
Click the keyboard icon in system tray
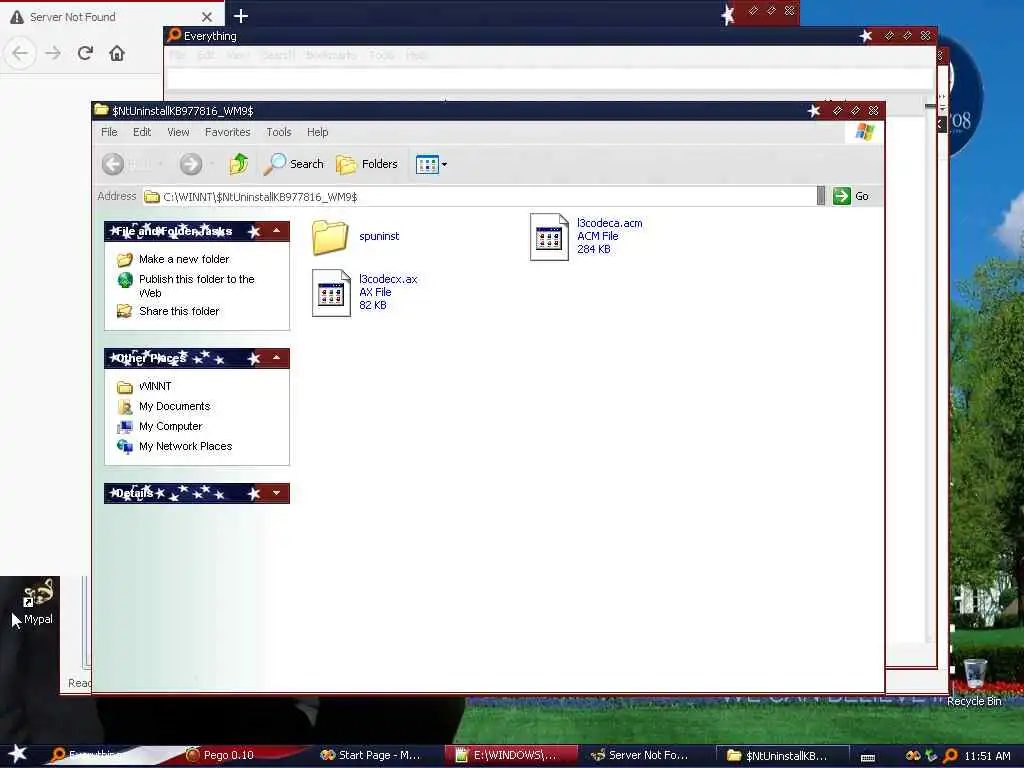point(867,758)
